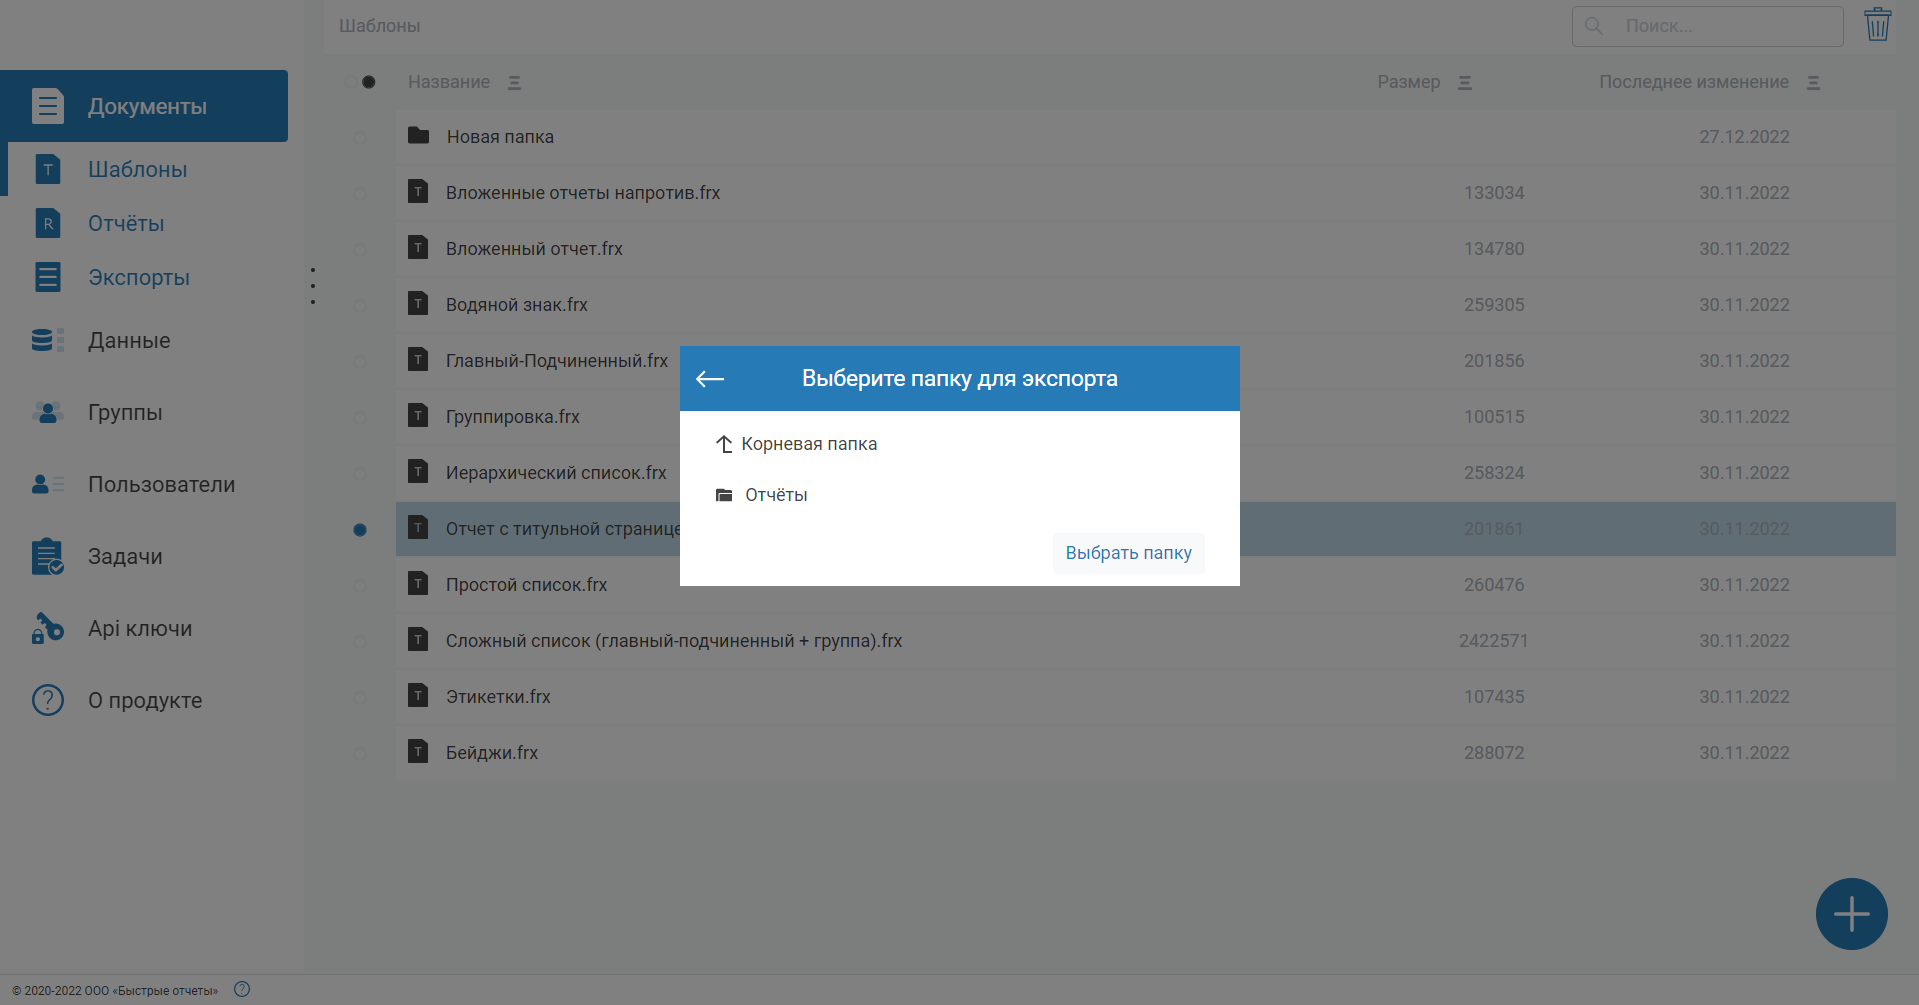Click the Новая папка folder icon
Viewport: 1919px width, 1005px height.
coord(418,136)
